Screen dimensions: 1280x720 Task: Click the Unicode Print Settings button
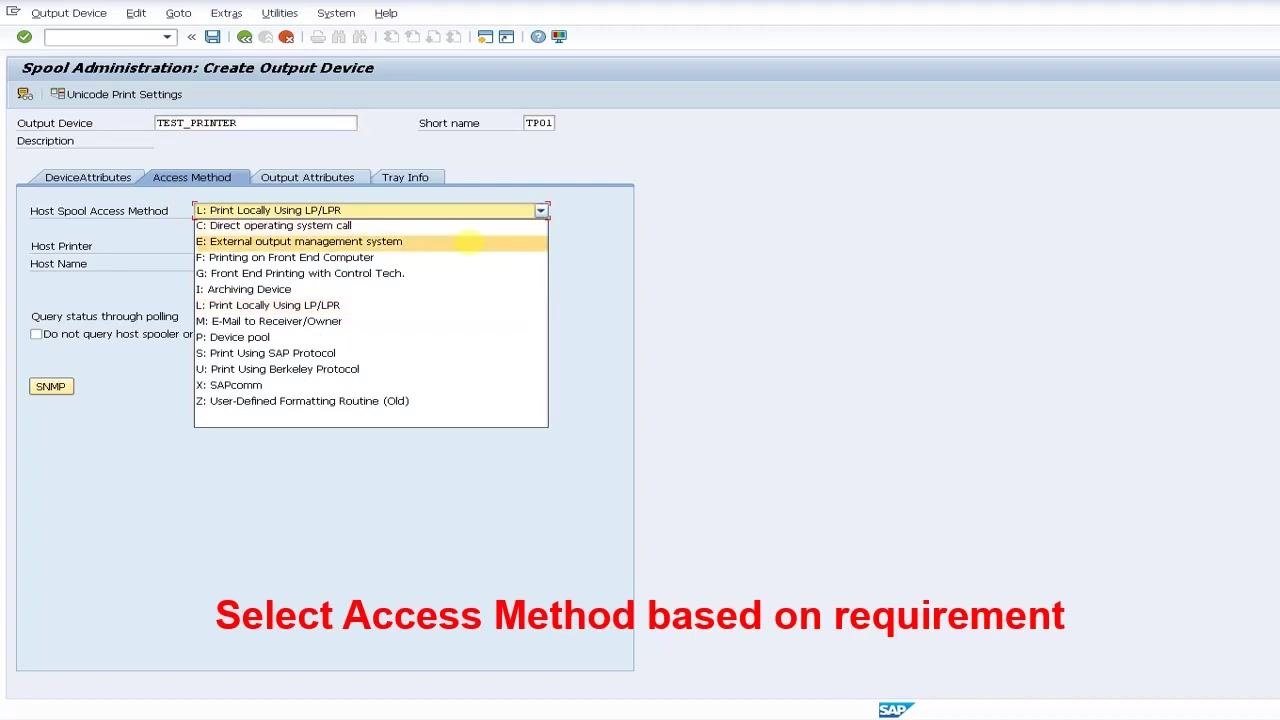click(116, 94)
